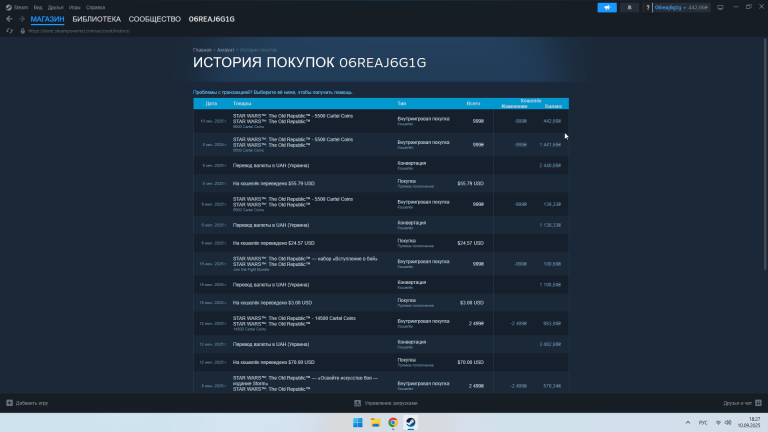Click the Аккаунт breadcrumb link

(x=225, y=50)
